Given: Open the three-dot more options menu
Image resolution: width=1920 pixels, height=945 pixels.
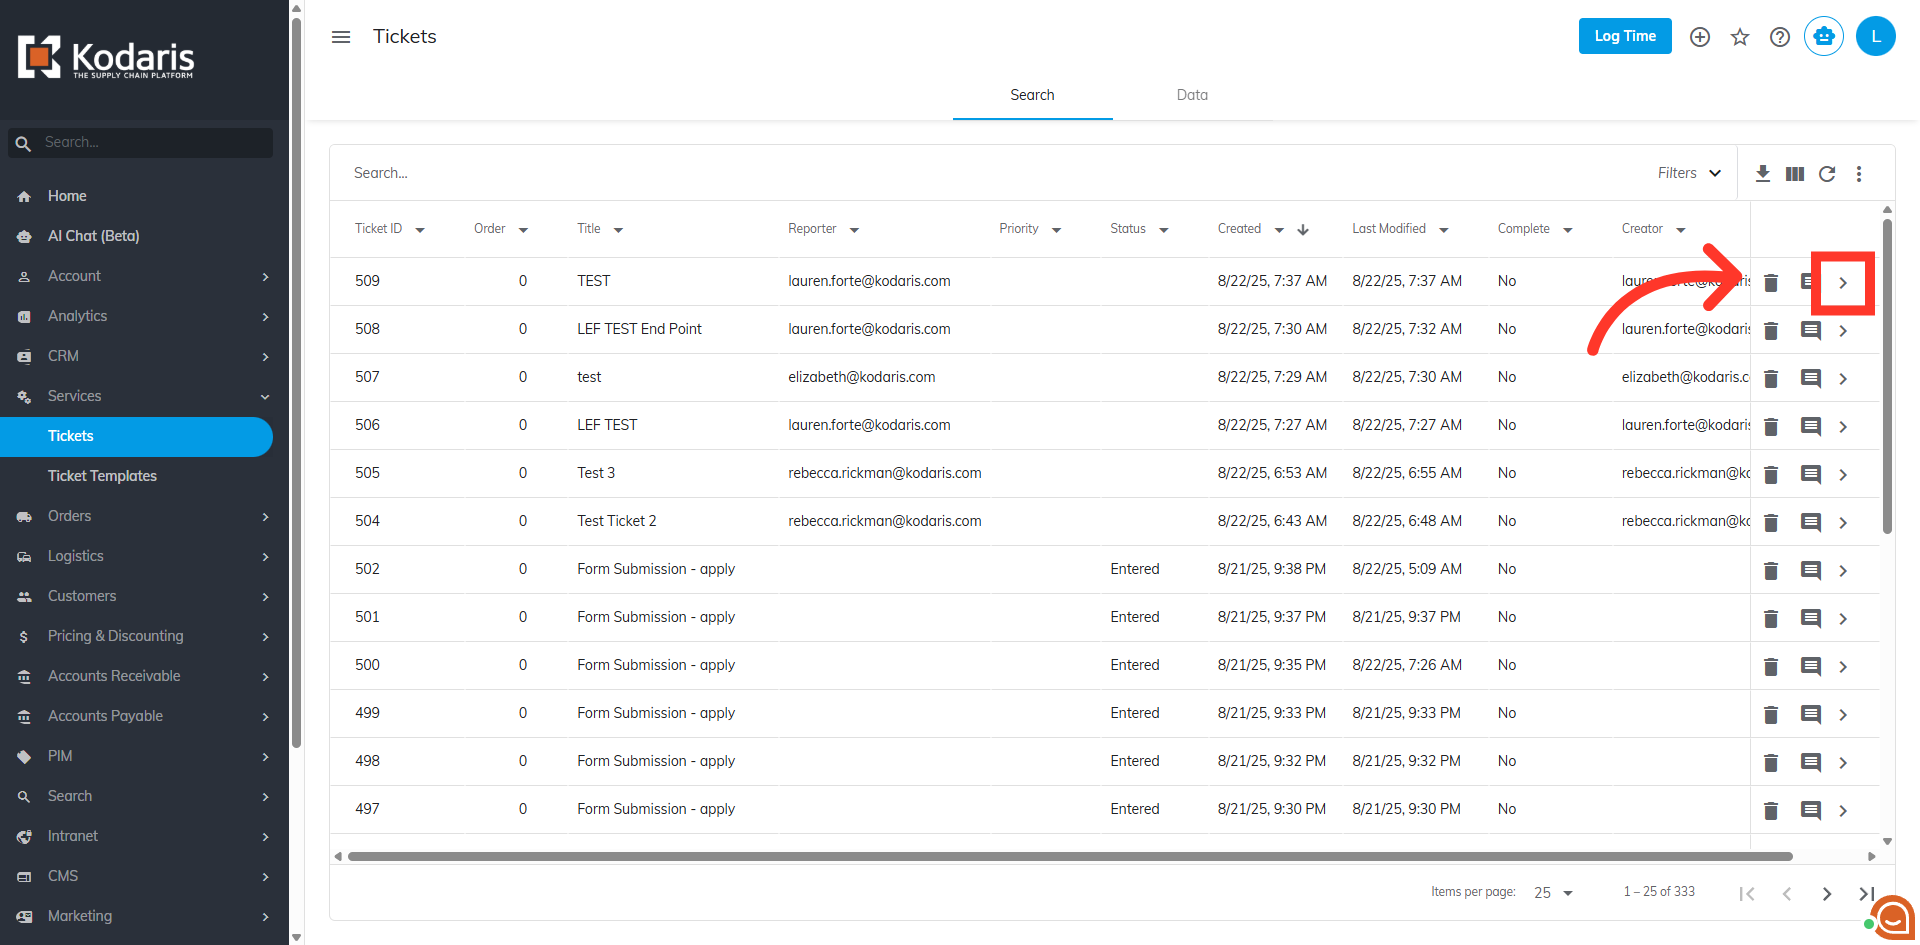Looking at the screenshot, I should 1859,174.
